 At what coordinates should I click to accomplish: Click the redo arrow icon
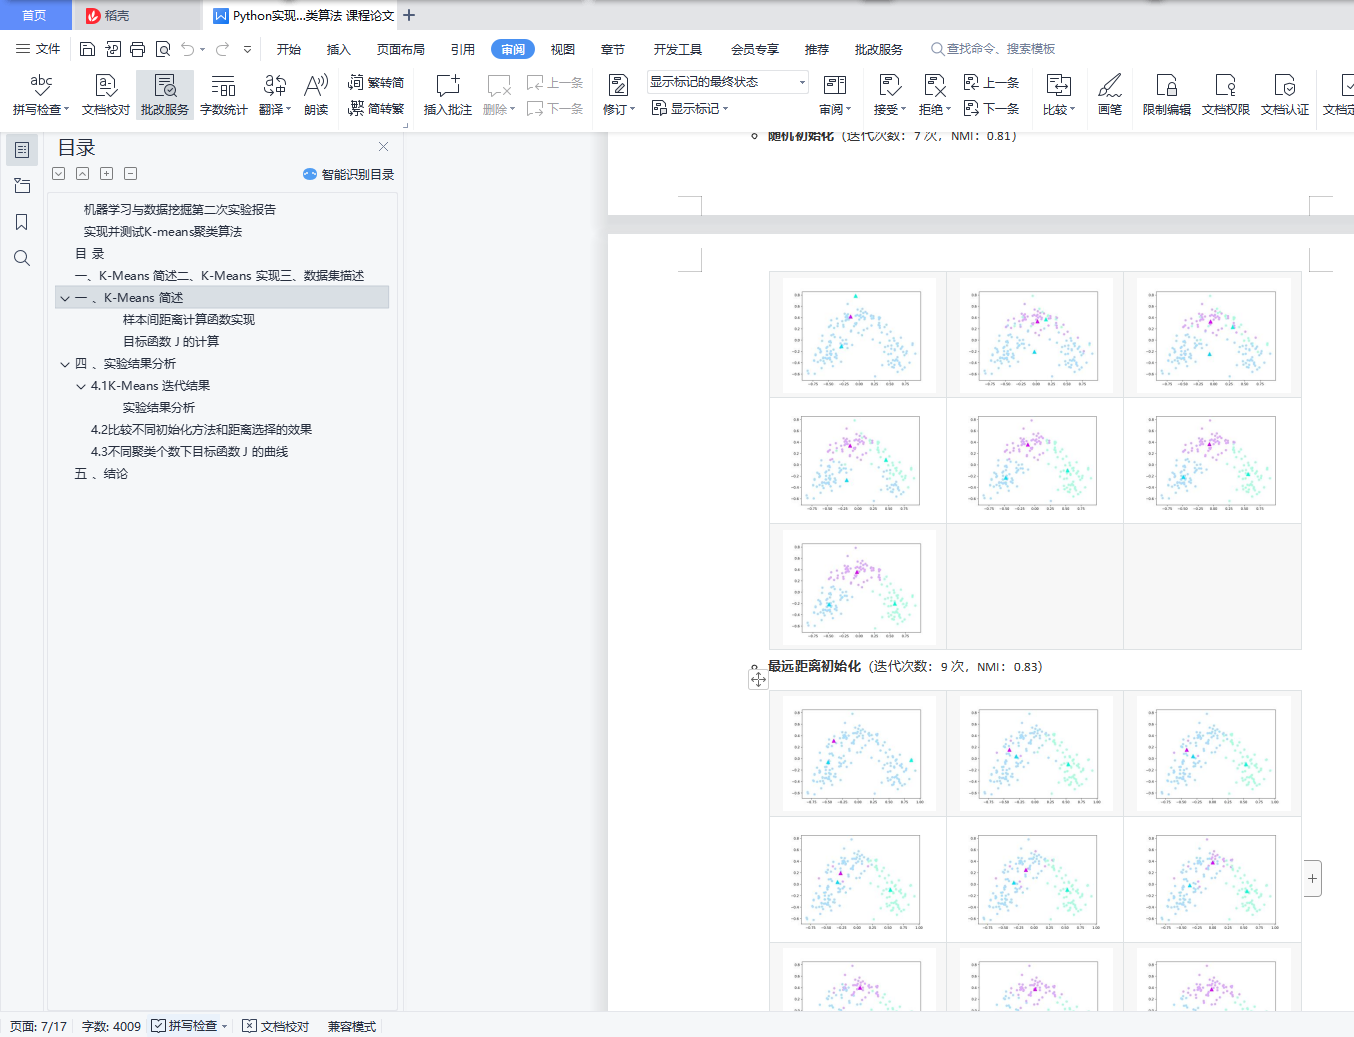coord(222,49)
